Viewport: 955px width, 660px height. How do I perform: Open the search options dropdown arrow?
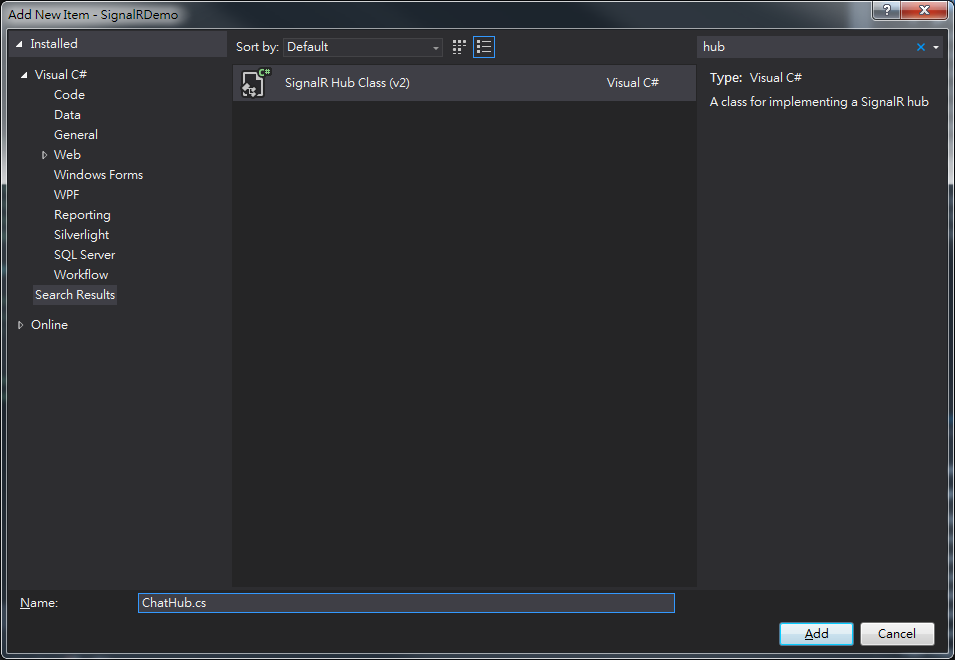click(x=936, y=47)
